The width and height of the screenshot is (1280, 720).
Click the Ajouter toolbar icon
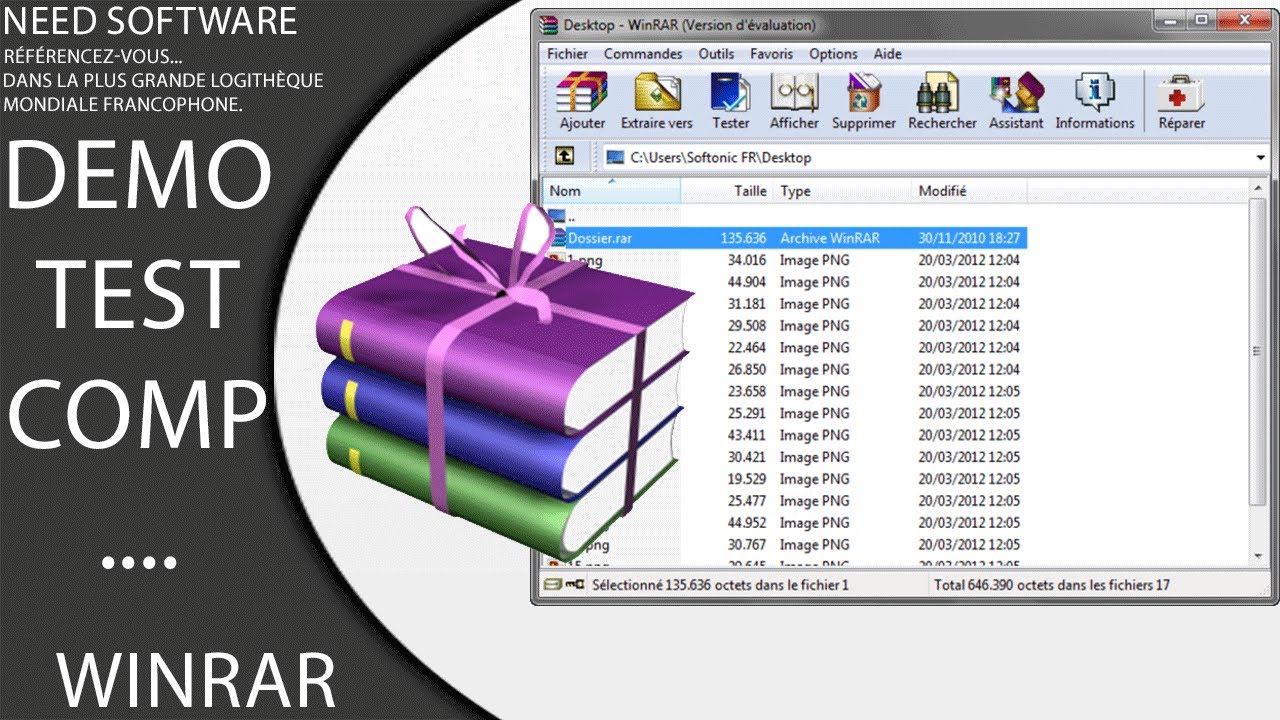pos(582,93)
